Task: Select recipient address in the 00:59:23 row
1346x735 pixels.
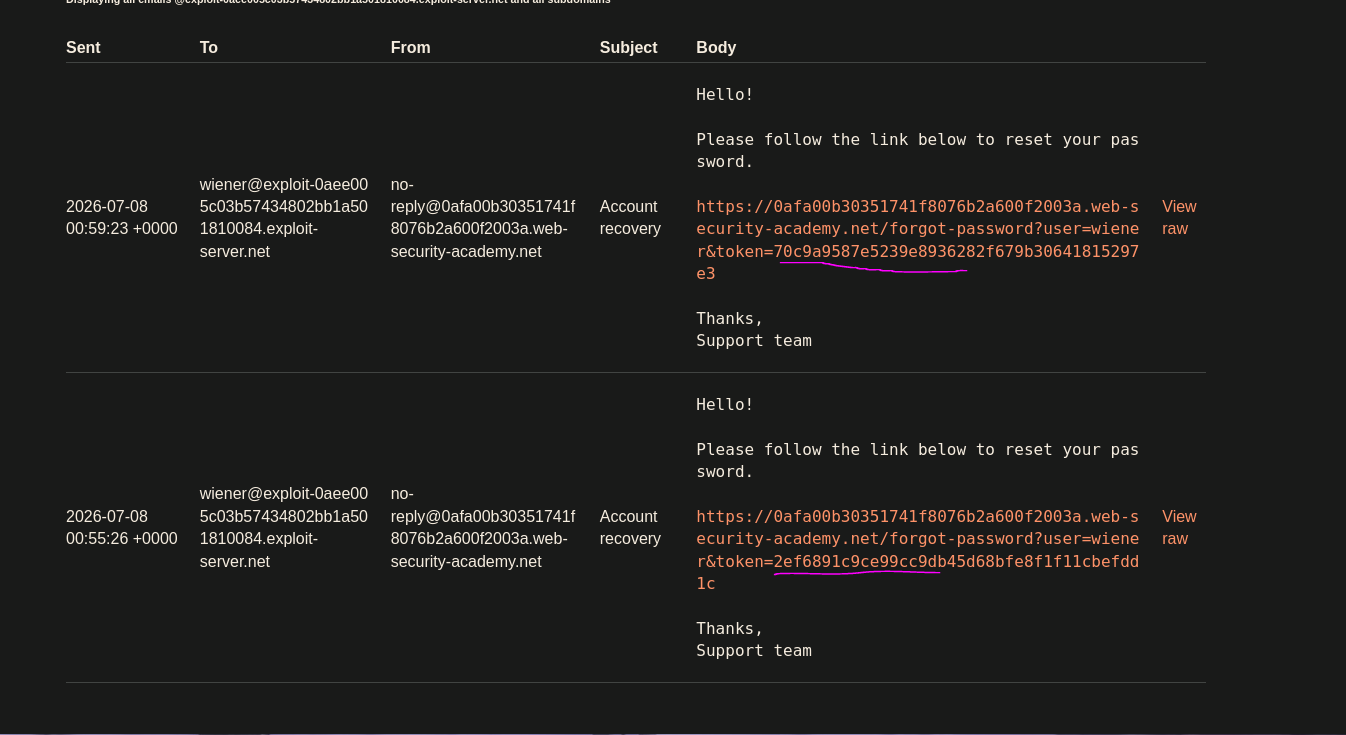Action: click(284, 217)
